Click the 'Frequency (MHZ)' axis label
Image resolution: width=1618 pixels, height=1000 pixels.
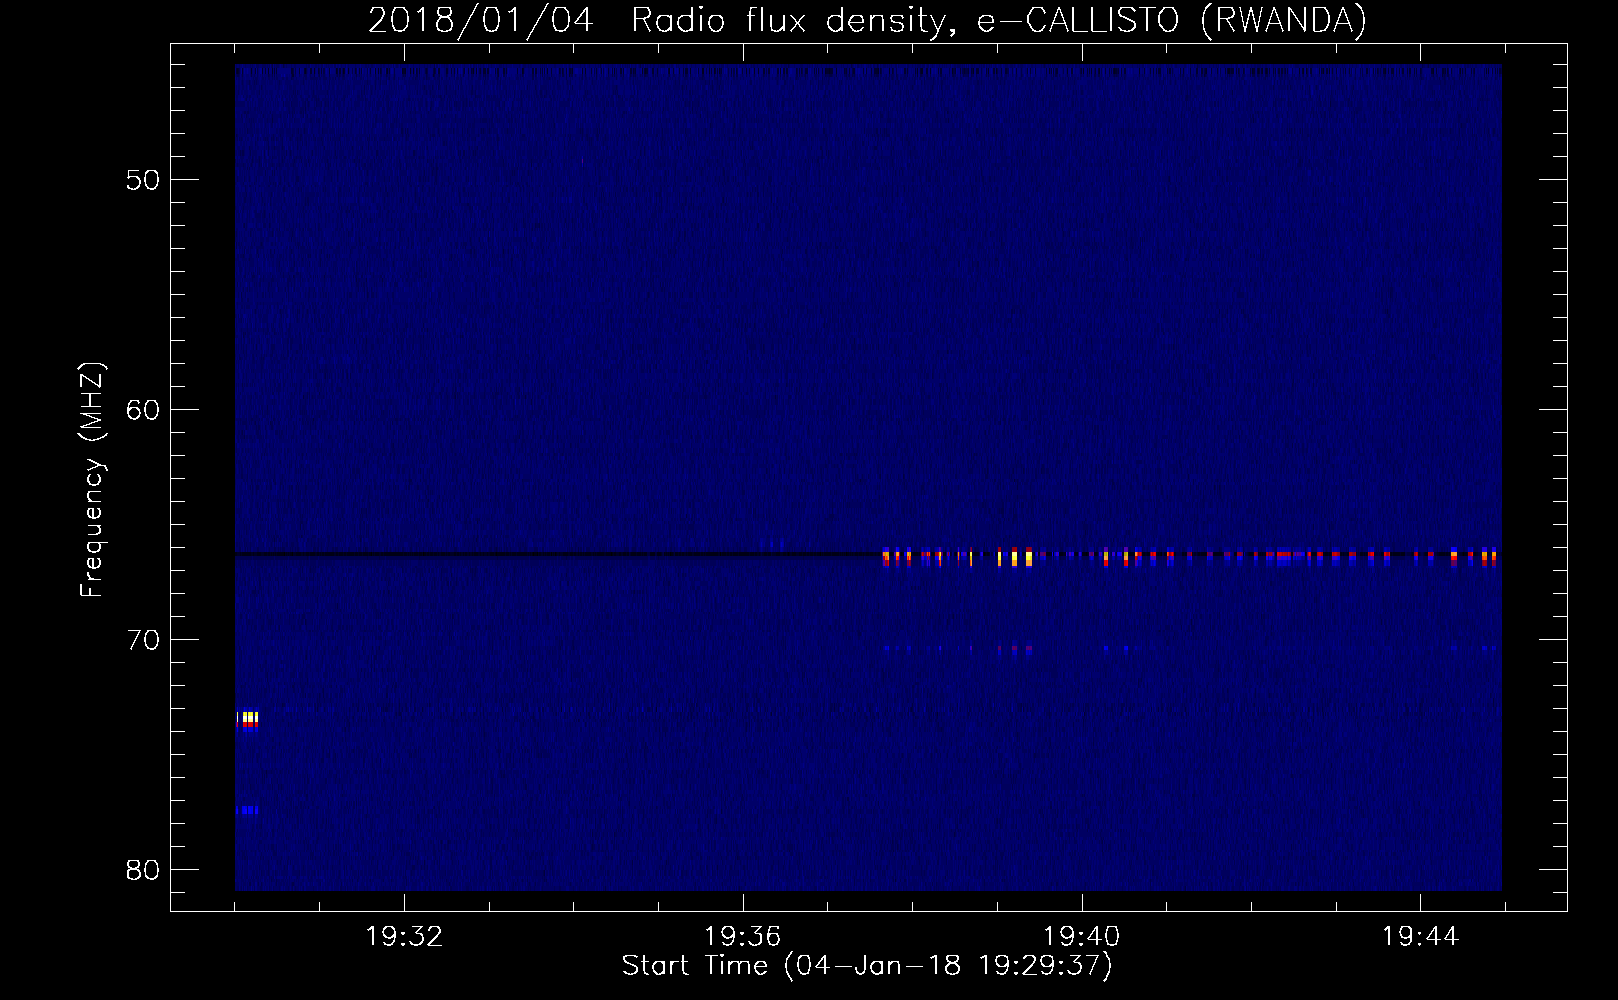coord(92,480)
